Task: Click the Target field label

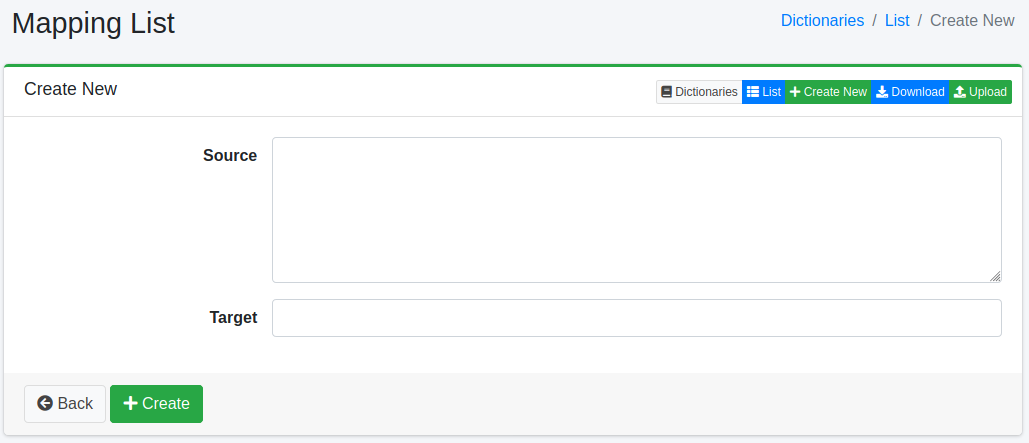Action: point(233,318)
